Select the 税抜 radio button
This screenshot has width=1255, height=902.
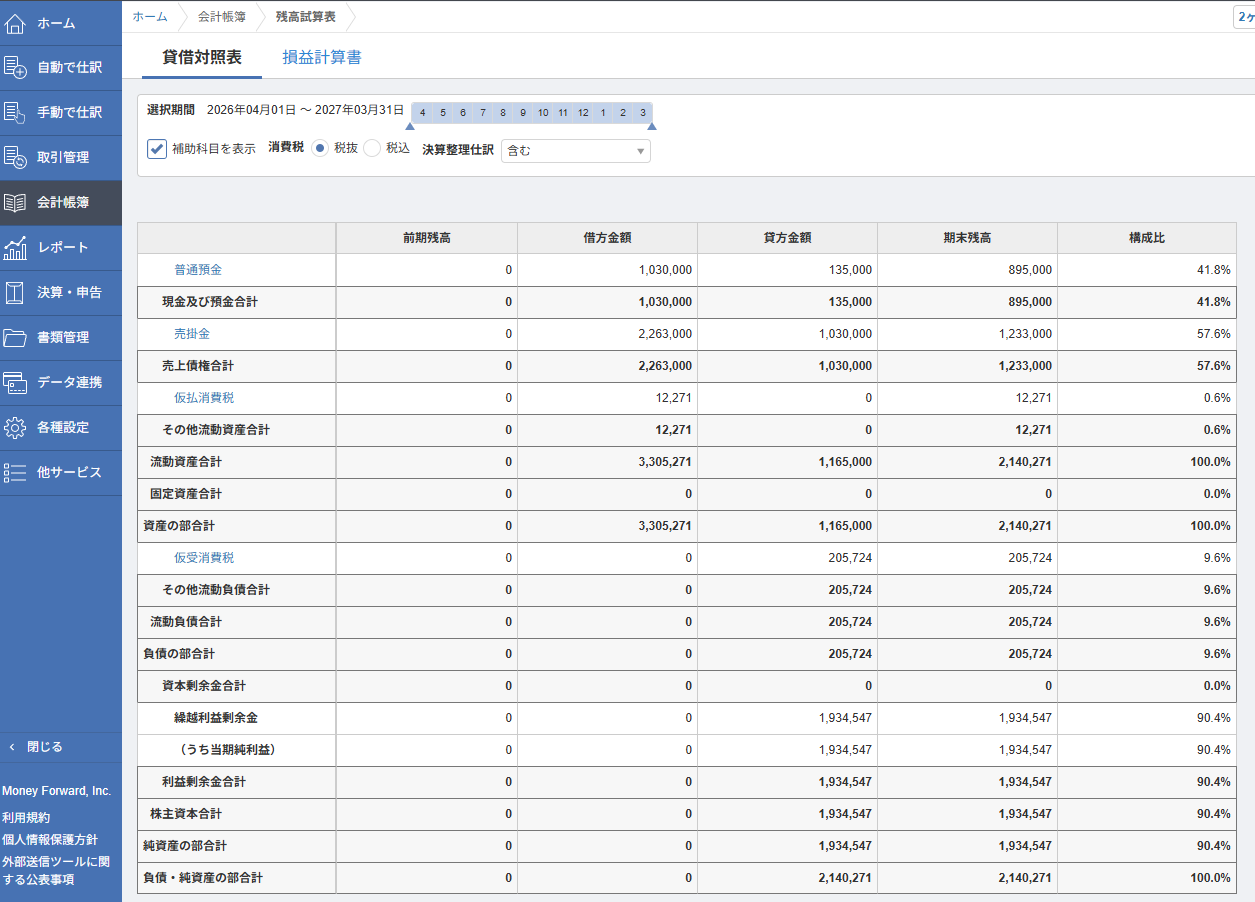tap(319, 148)
